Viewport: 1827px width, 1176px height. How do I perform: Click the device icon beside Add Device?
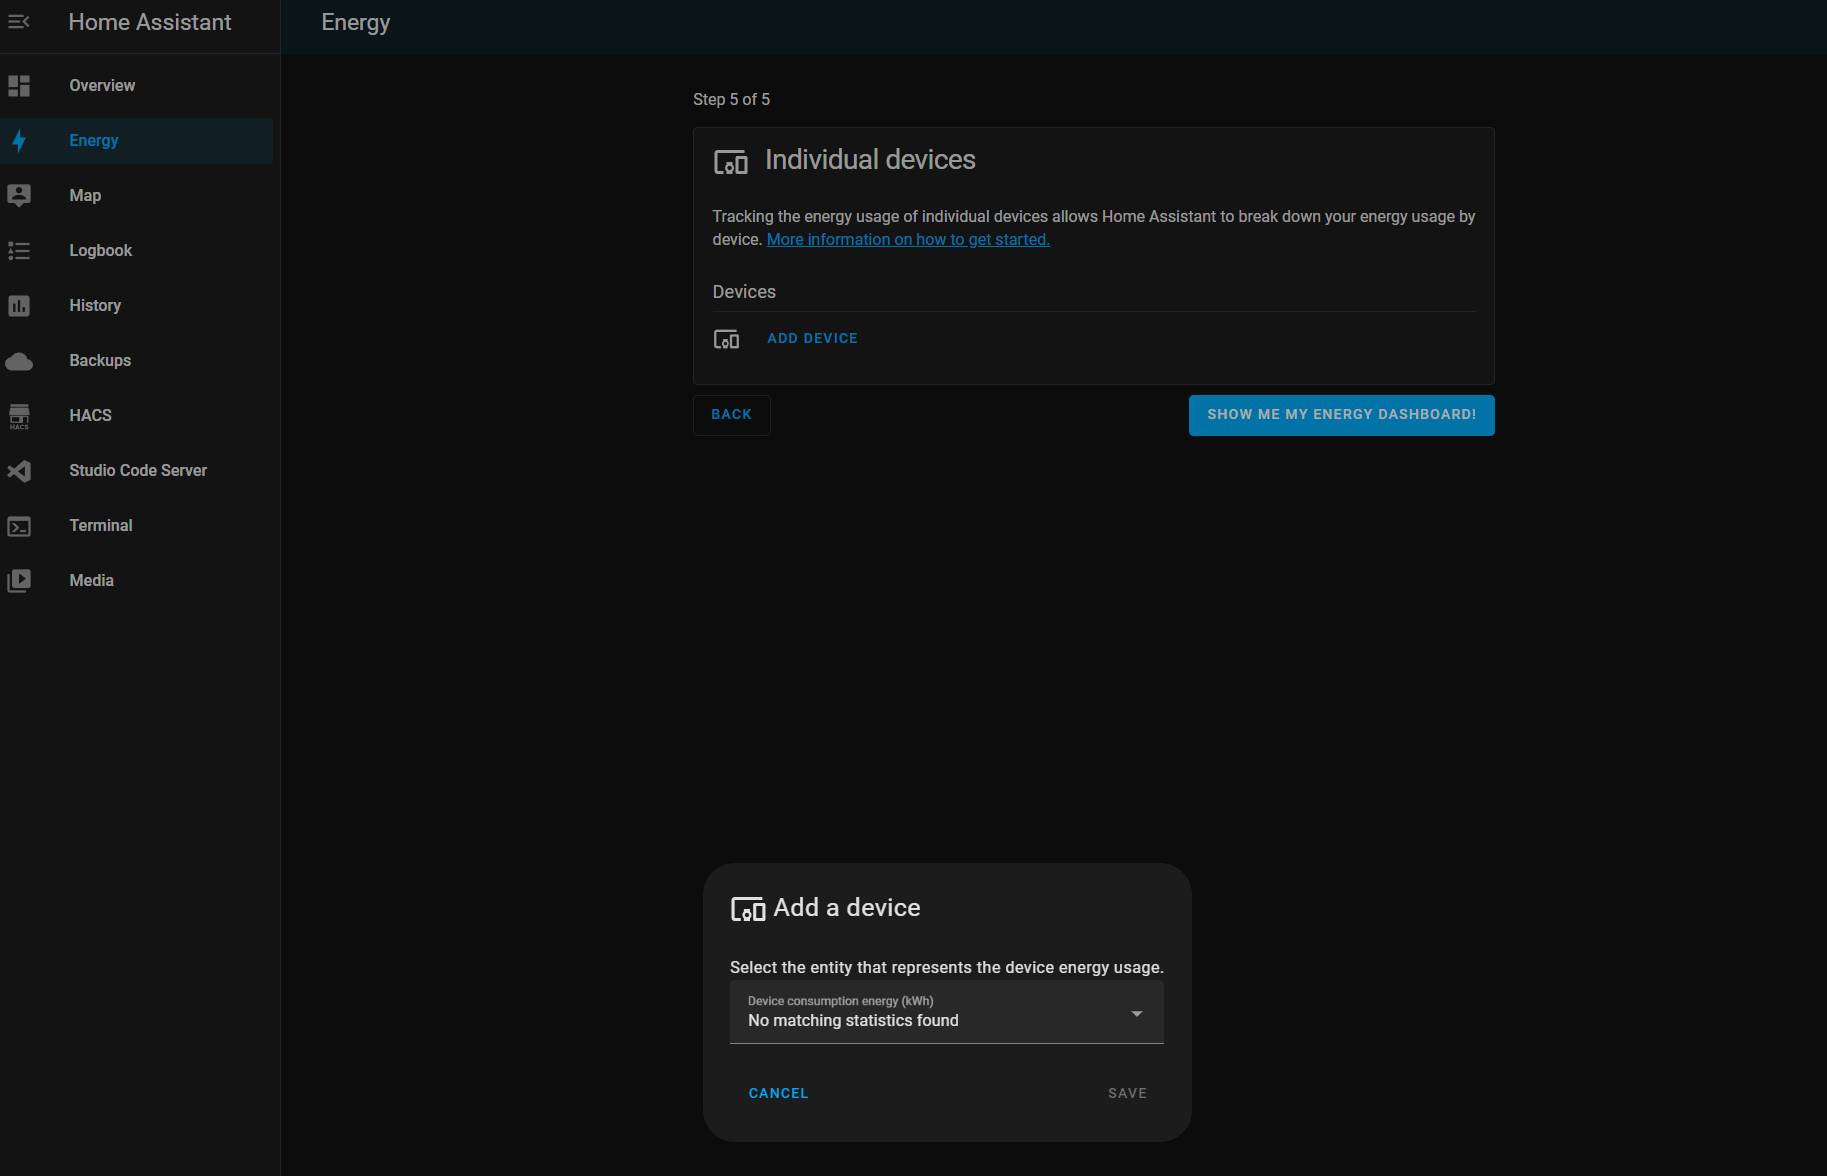(x=726, y=338)
